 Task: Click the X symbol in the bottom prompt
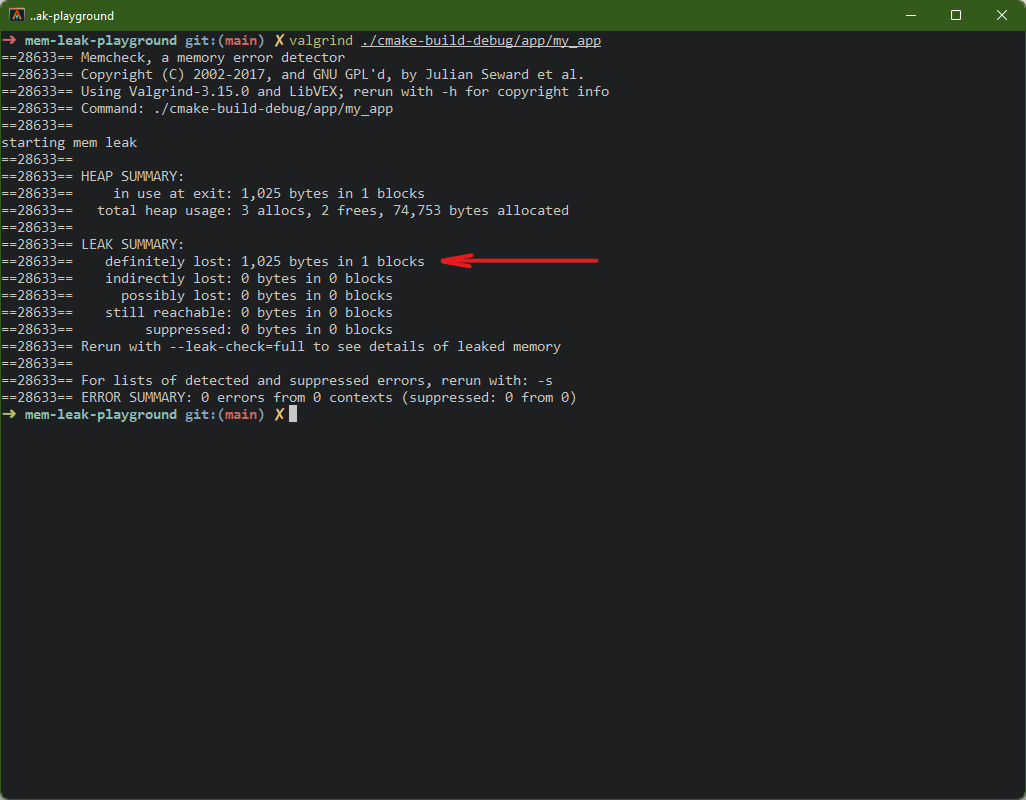tap(278, 414)
